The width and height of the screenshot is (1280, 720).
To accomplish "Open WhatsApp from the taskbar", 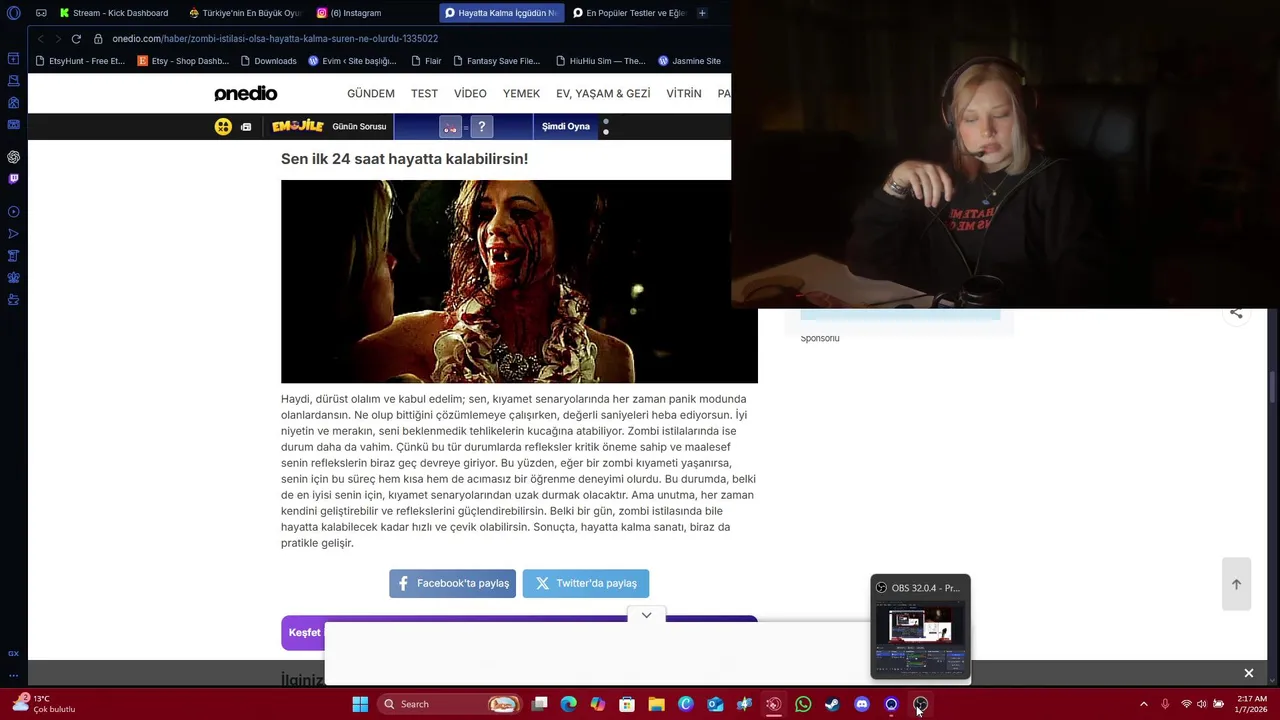I will tap(803, 704).
